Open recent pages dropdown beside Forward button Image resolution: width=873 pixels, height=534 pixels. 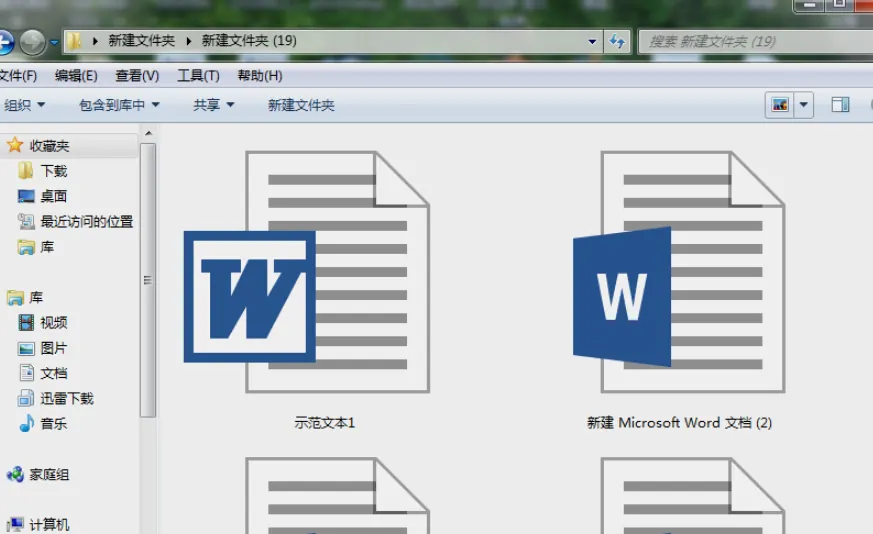(x=54, y=42)
